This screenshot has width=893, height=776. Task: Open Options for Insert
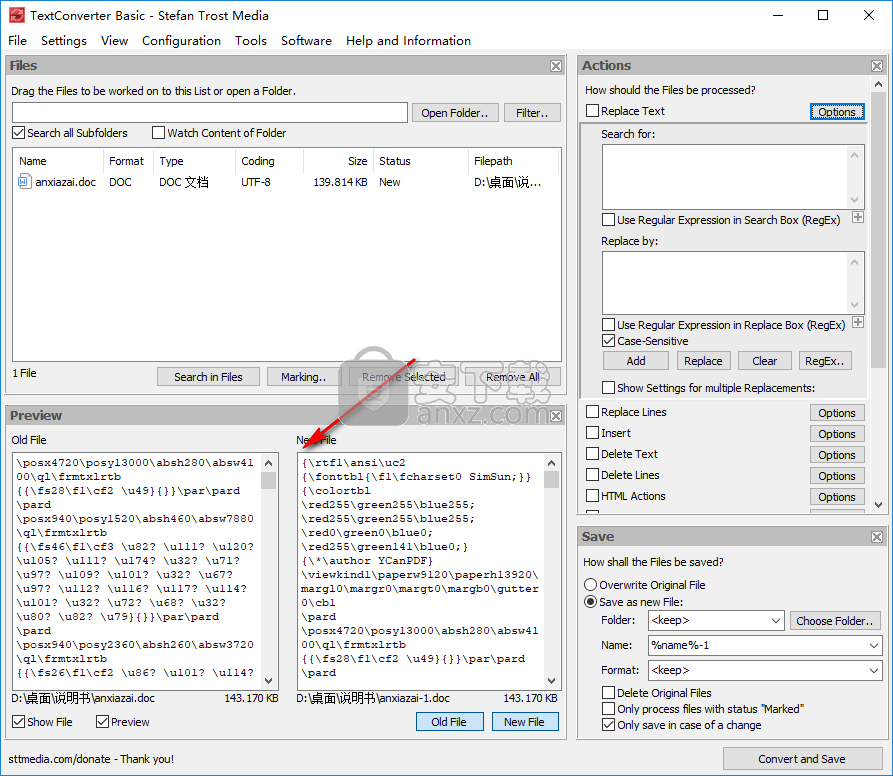[837, 434]
